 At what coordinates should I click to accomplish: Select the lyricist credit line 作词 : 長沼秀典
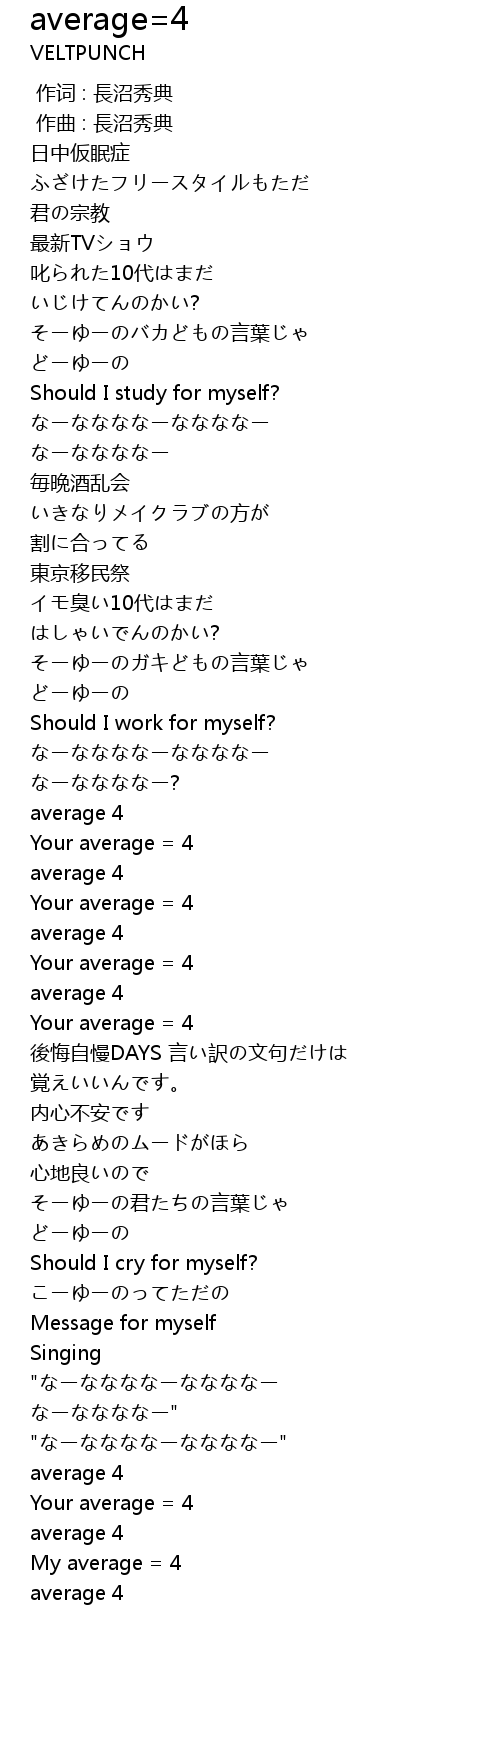(x=104, y=93)
